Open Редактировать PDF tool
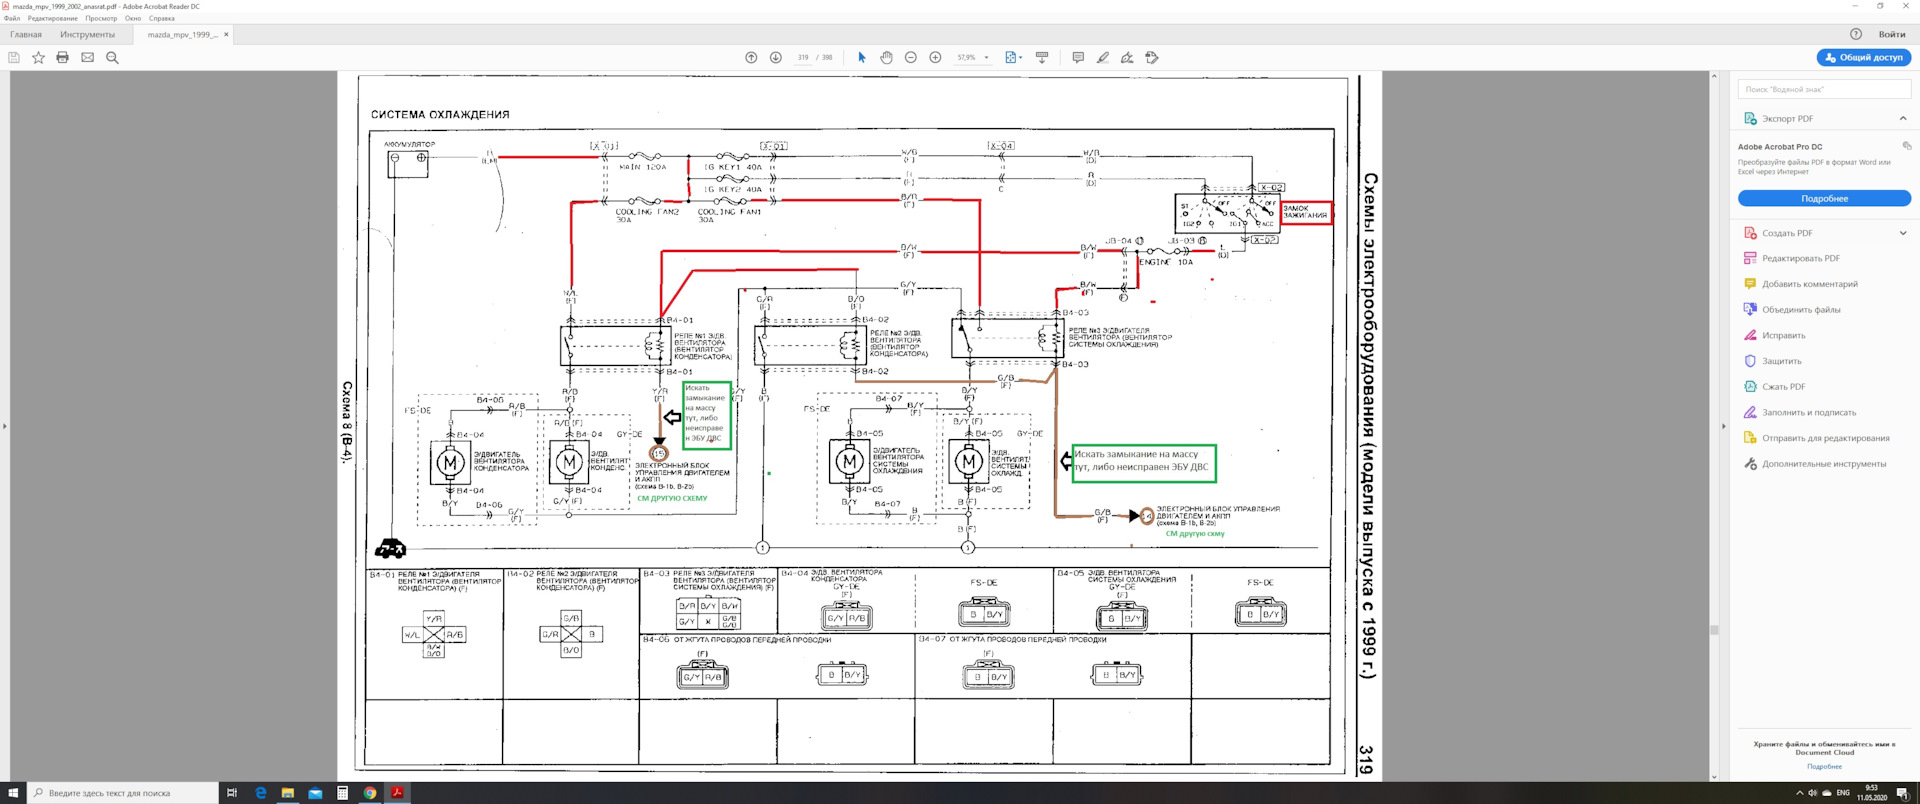 1800,259
